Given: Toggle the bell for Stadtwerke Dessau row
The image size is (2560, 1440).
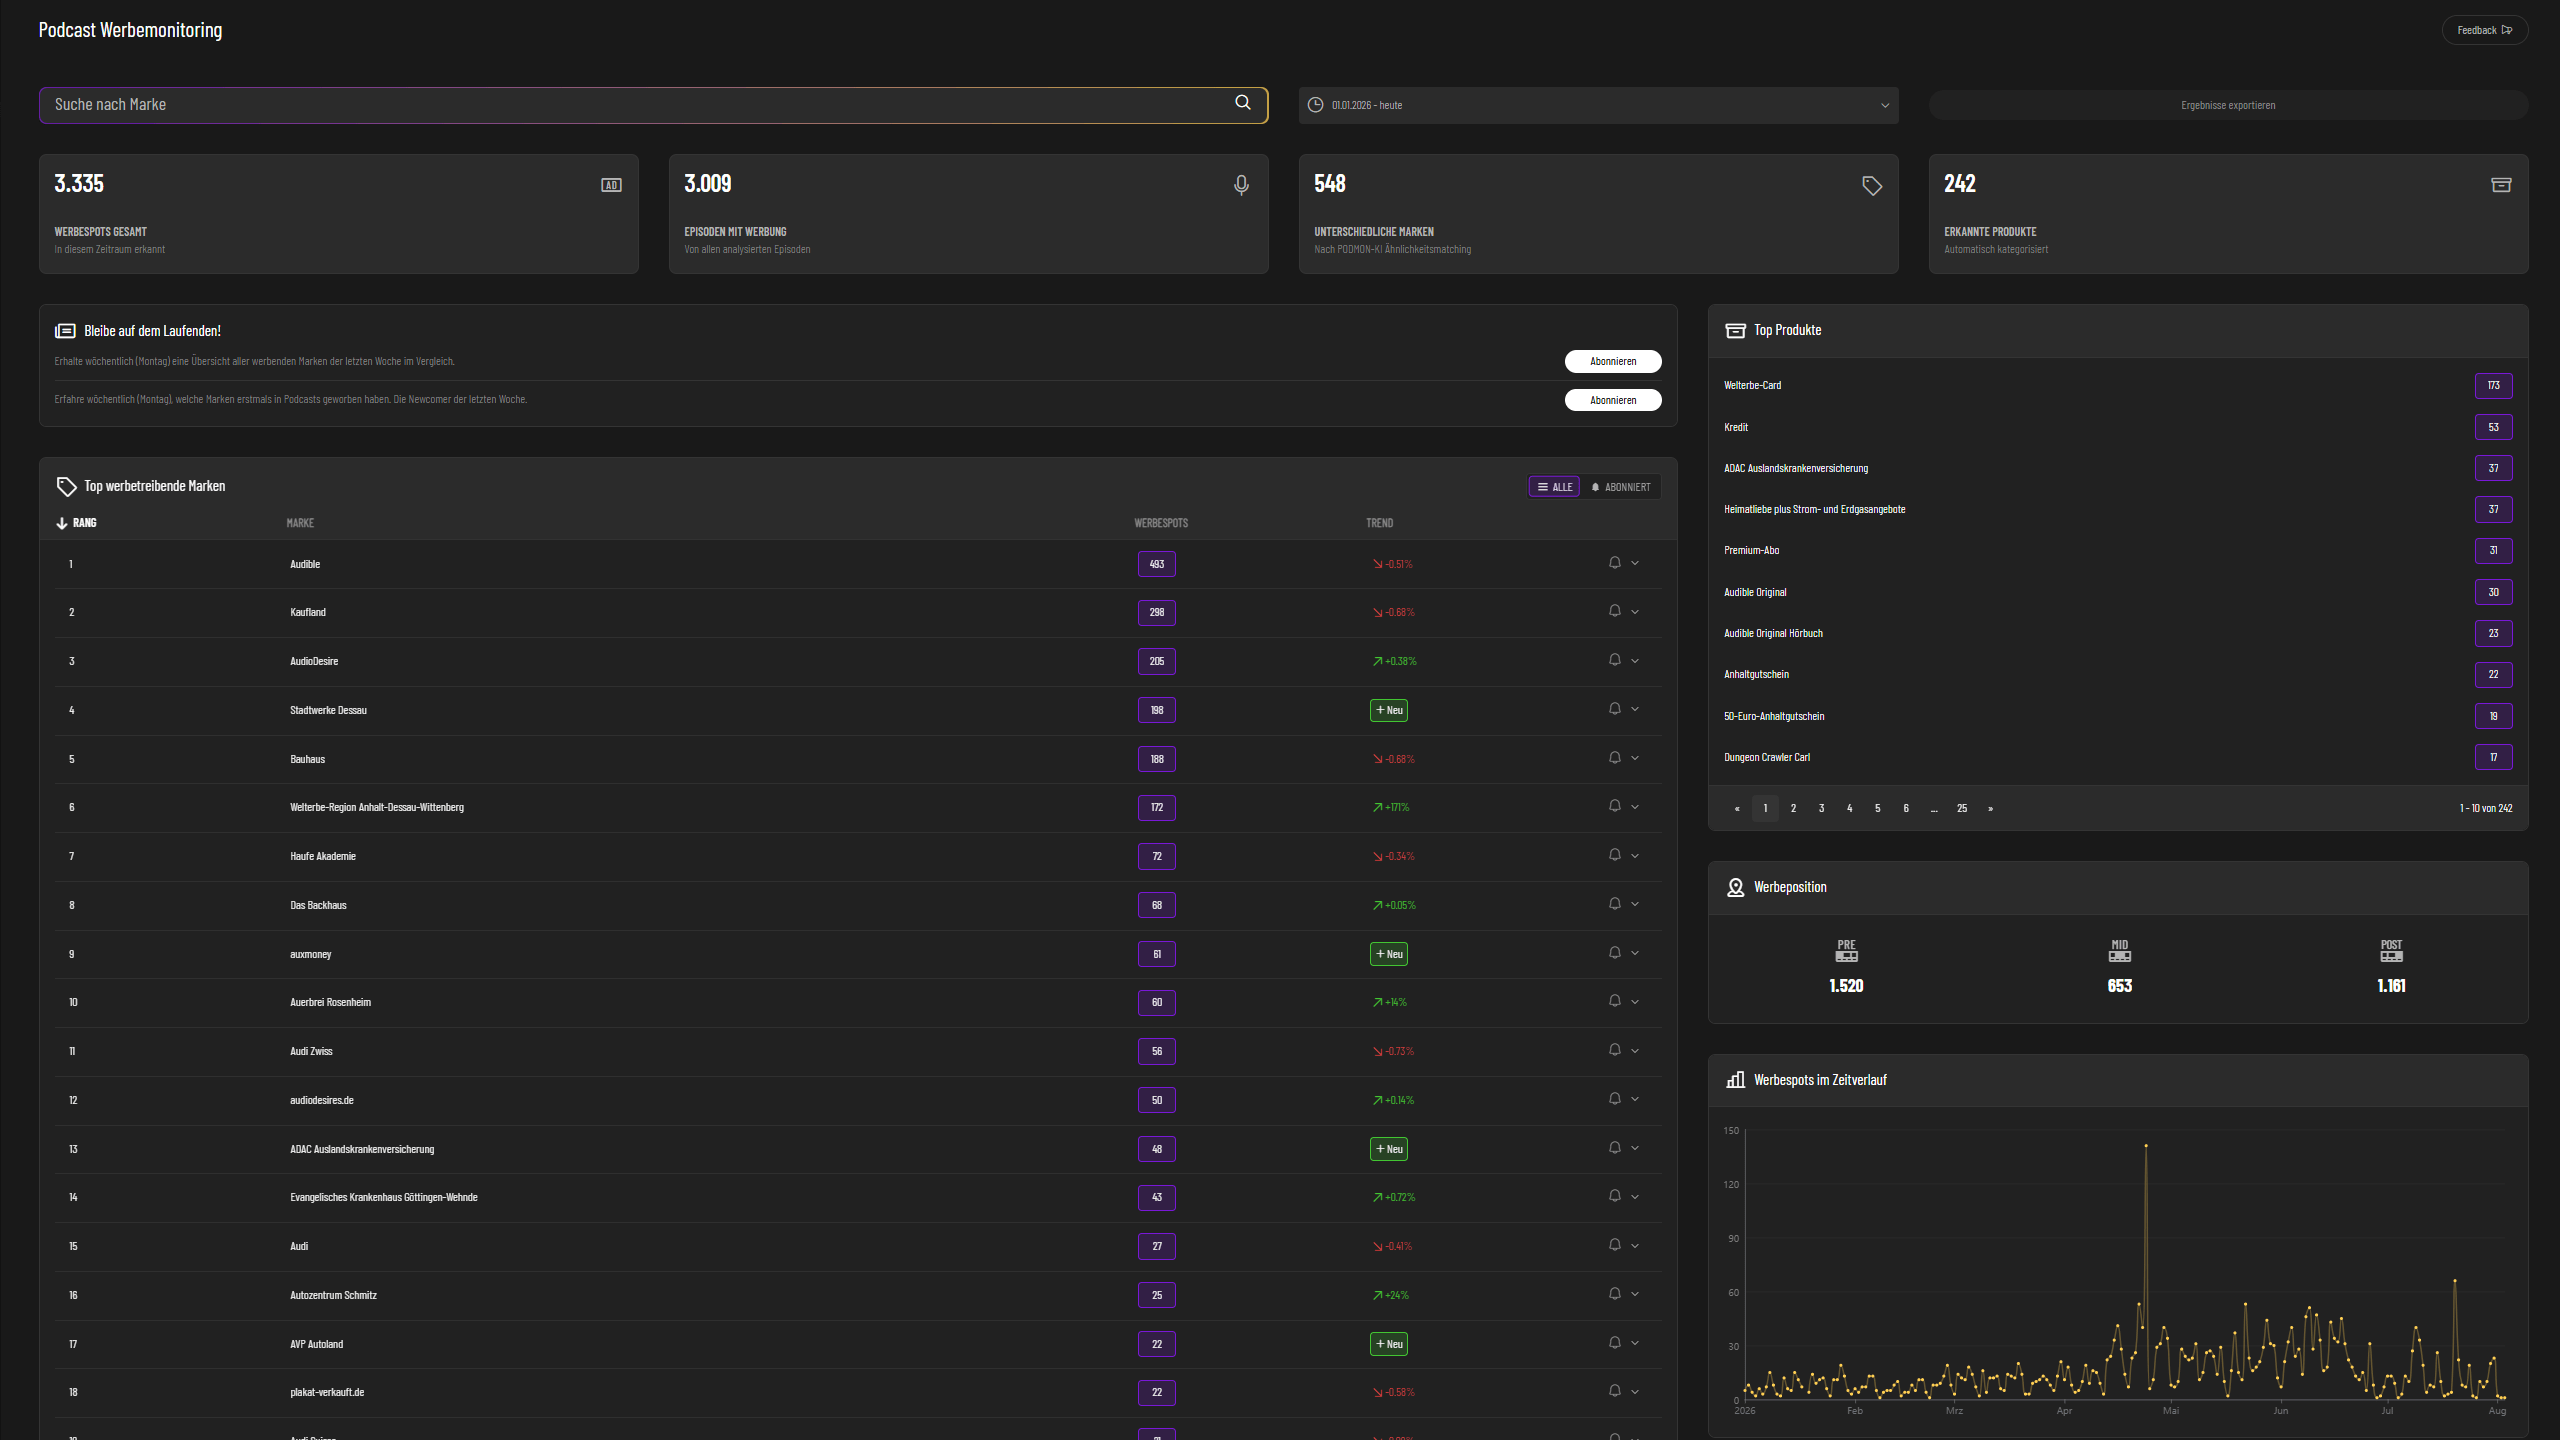Looking at the screenshot, I should point(1614,709).
